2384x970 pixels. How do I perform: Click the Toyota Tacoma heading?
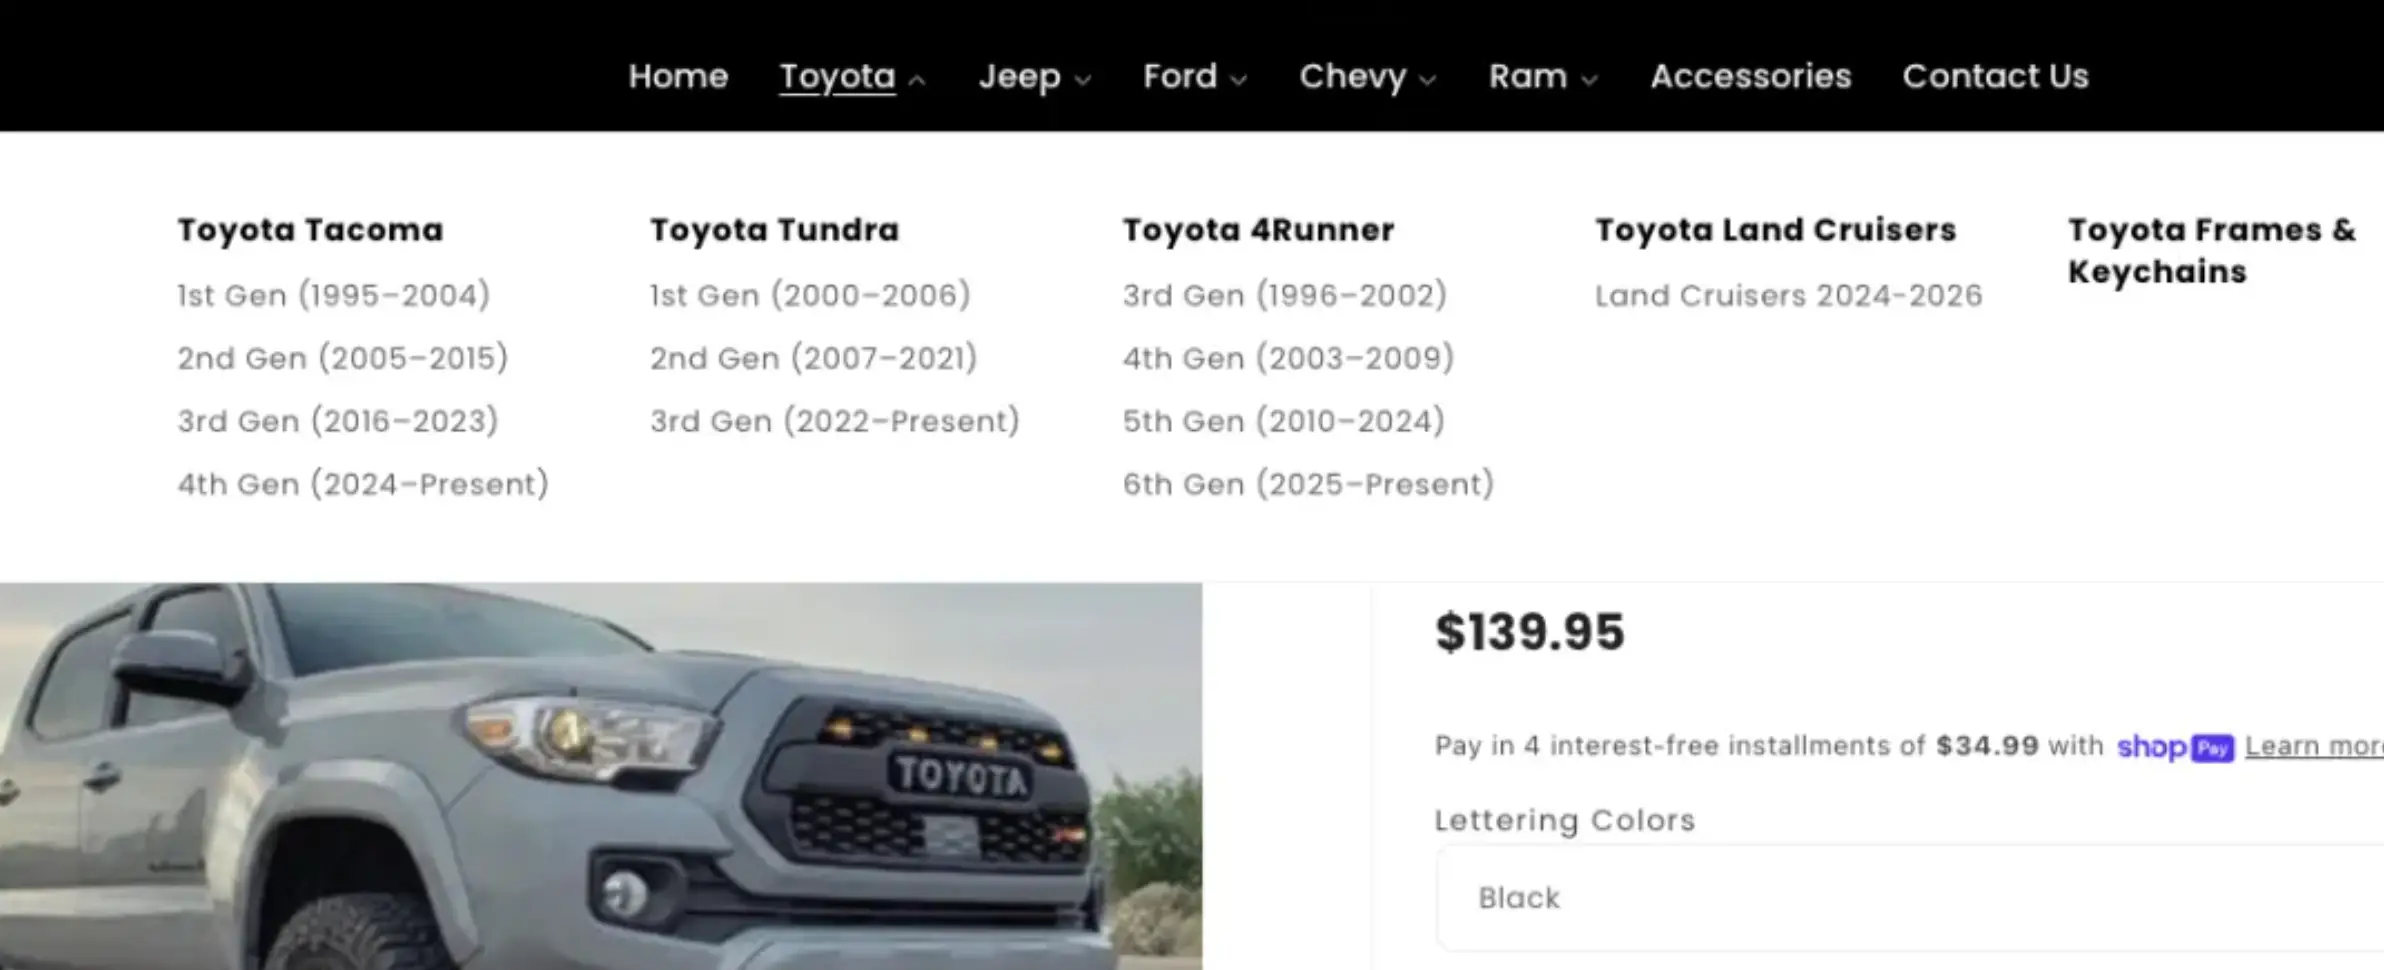[x=310, y=230]
